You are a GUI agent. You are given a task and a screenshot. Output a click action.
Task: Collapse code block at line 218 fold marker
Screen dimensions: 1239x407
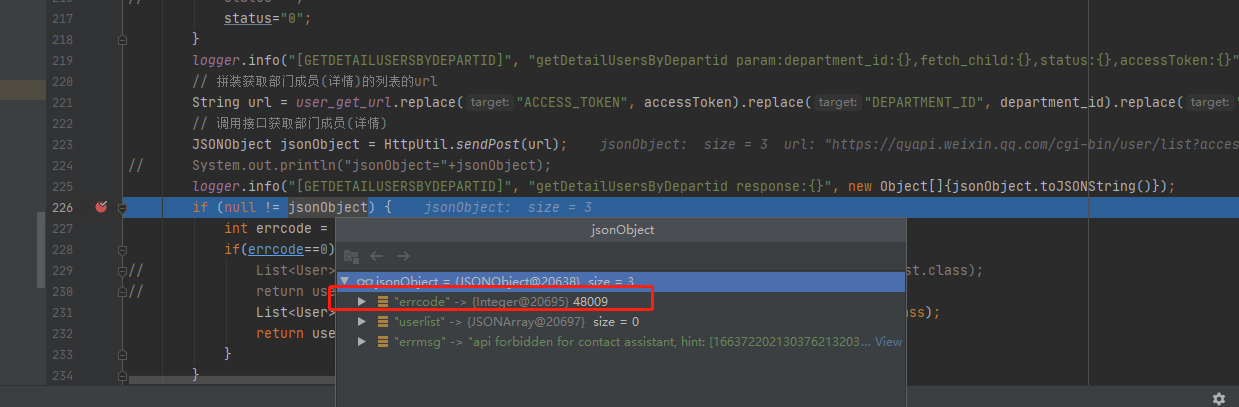(x=122, y=40)
